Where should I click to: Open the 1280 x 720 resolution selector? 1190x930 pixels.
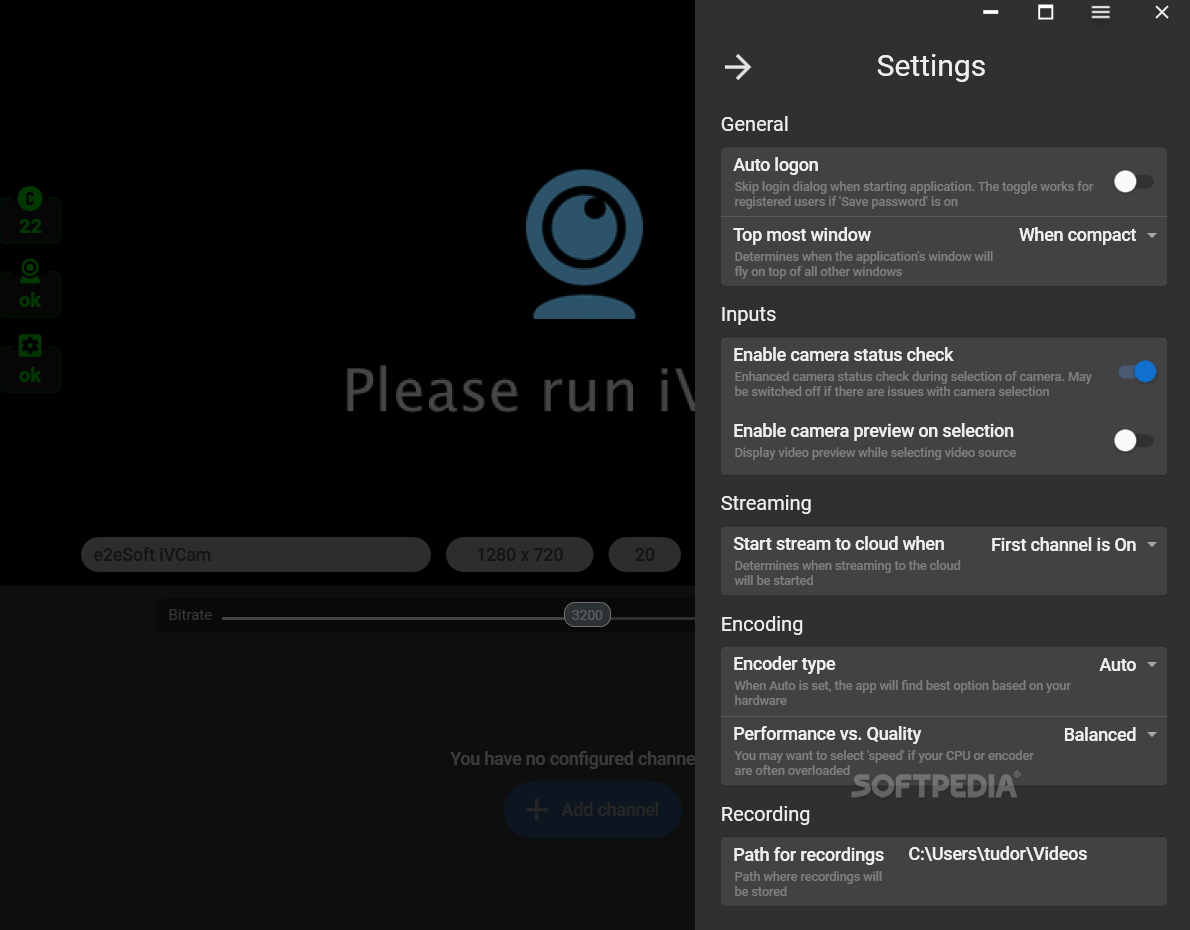click(x=520, y=554)
